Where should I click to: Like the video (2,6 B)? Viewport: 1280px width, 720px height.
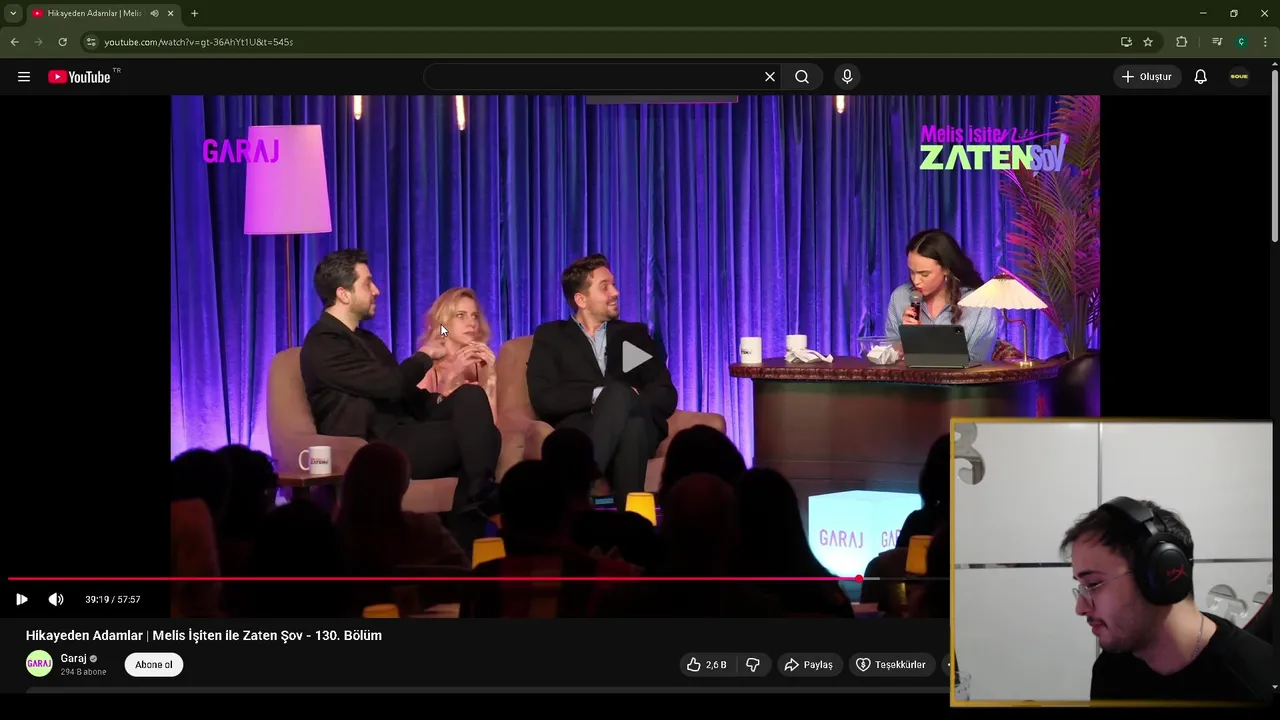click(x=706, y=664)
